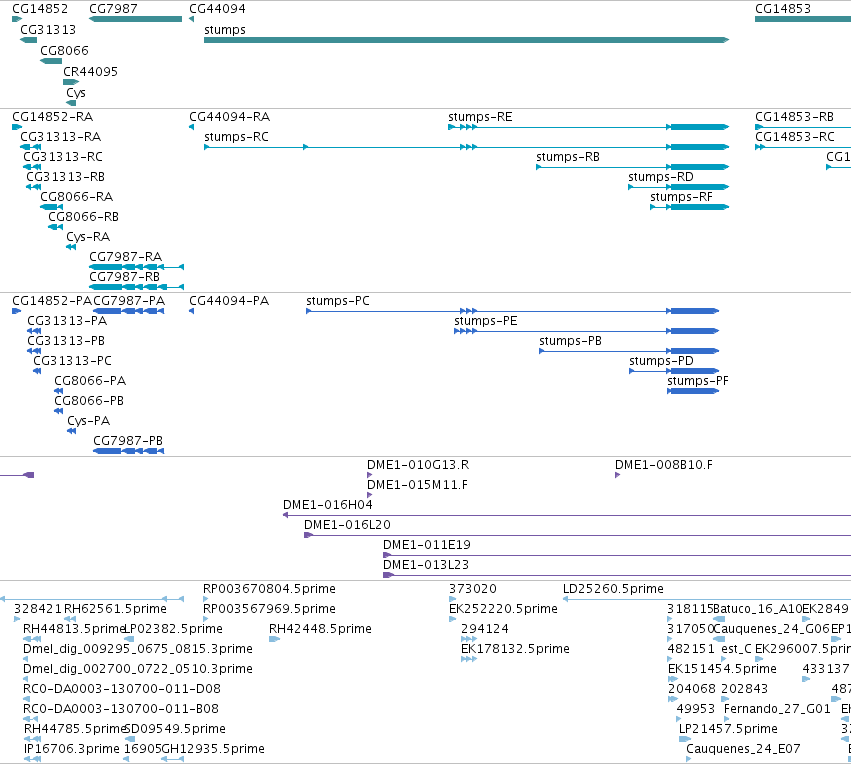The image size is (851, 764).
Task: Select the DME1-008B10.F clone label
Action: tap(664, 465)
